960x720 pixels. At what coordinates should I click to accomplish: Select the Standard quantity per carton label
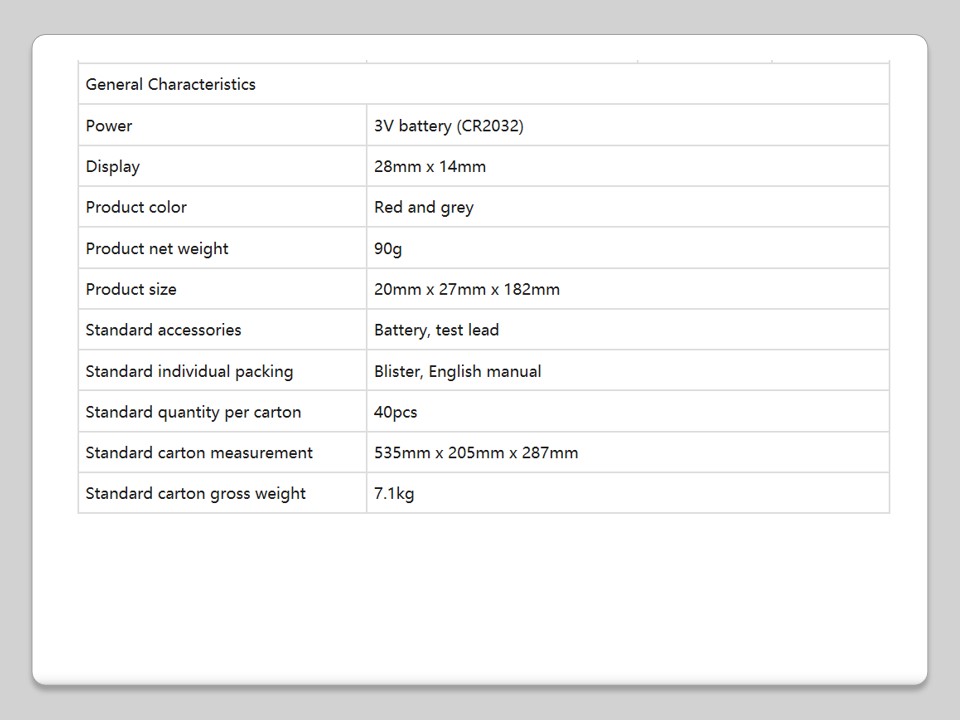pyautogui.click(x=193, y=412)
